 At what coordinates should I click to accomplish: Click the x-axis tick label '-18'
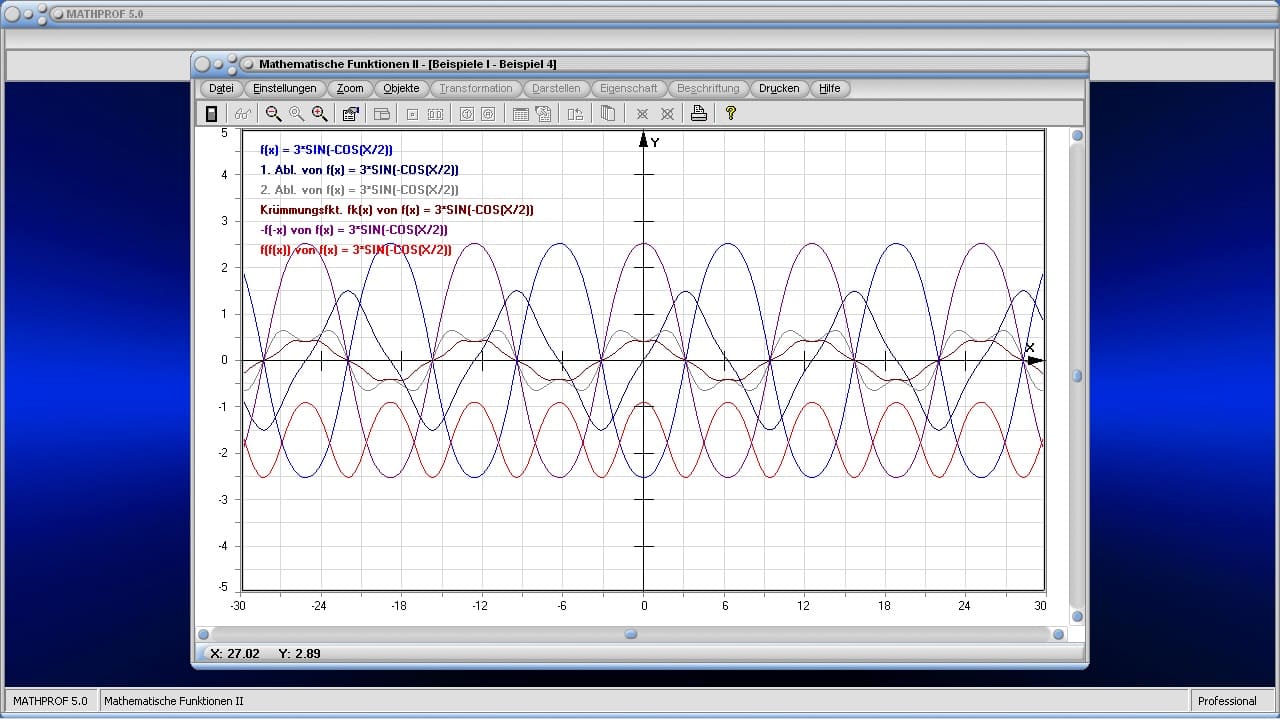[399, 606]
